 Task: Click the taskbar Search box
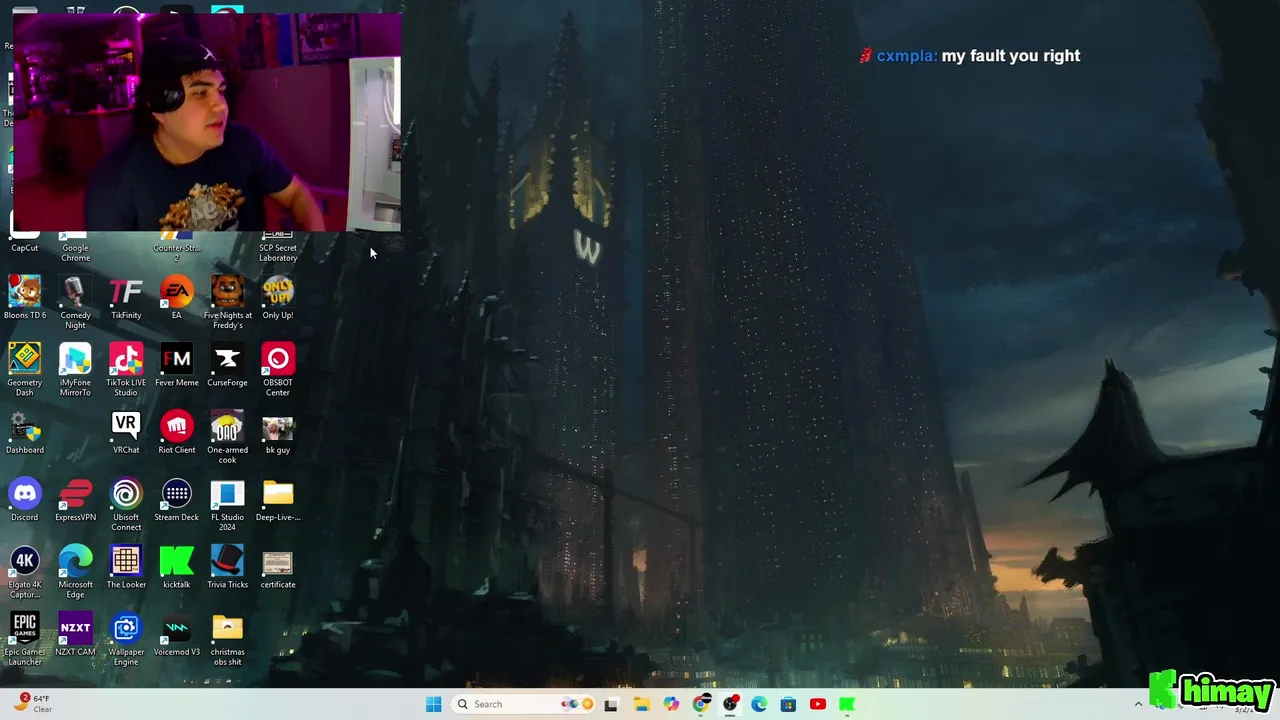coord(524,704)
